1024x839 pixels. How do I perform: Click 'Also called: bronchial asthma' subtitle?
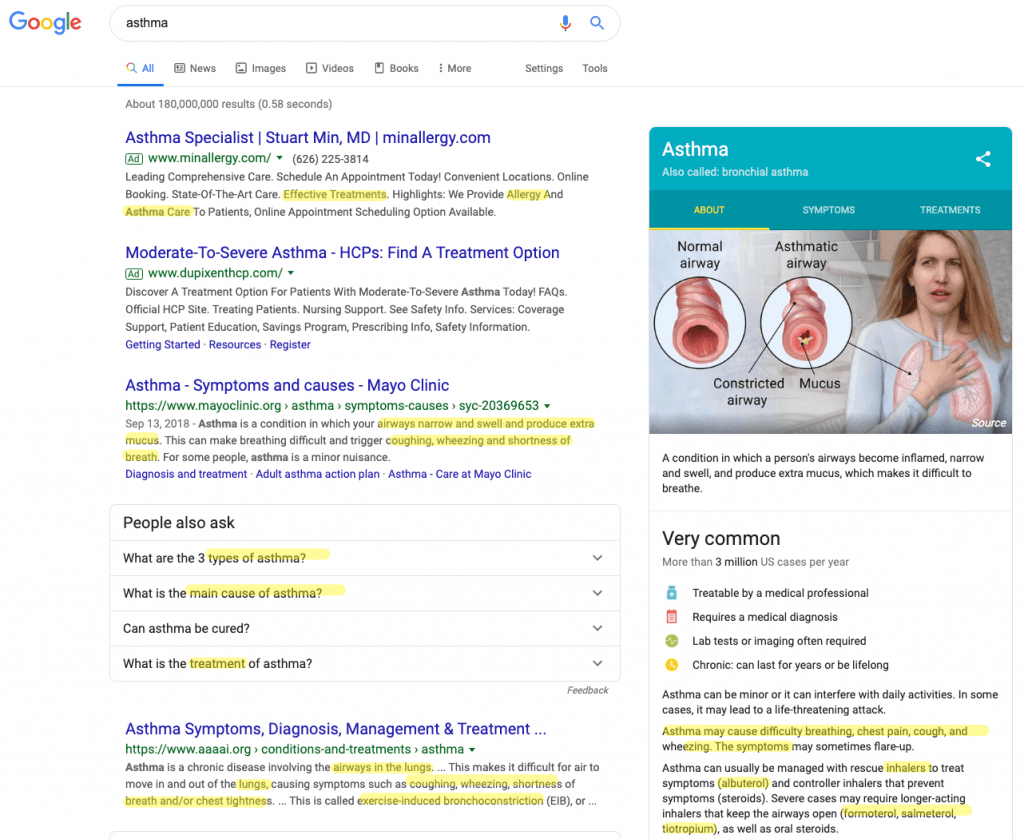tap(735, 172)
